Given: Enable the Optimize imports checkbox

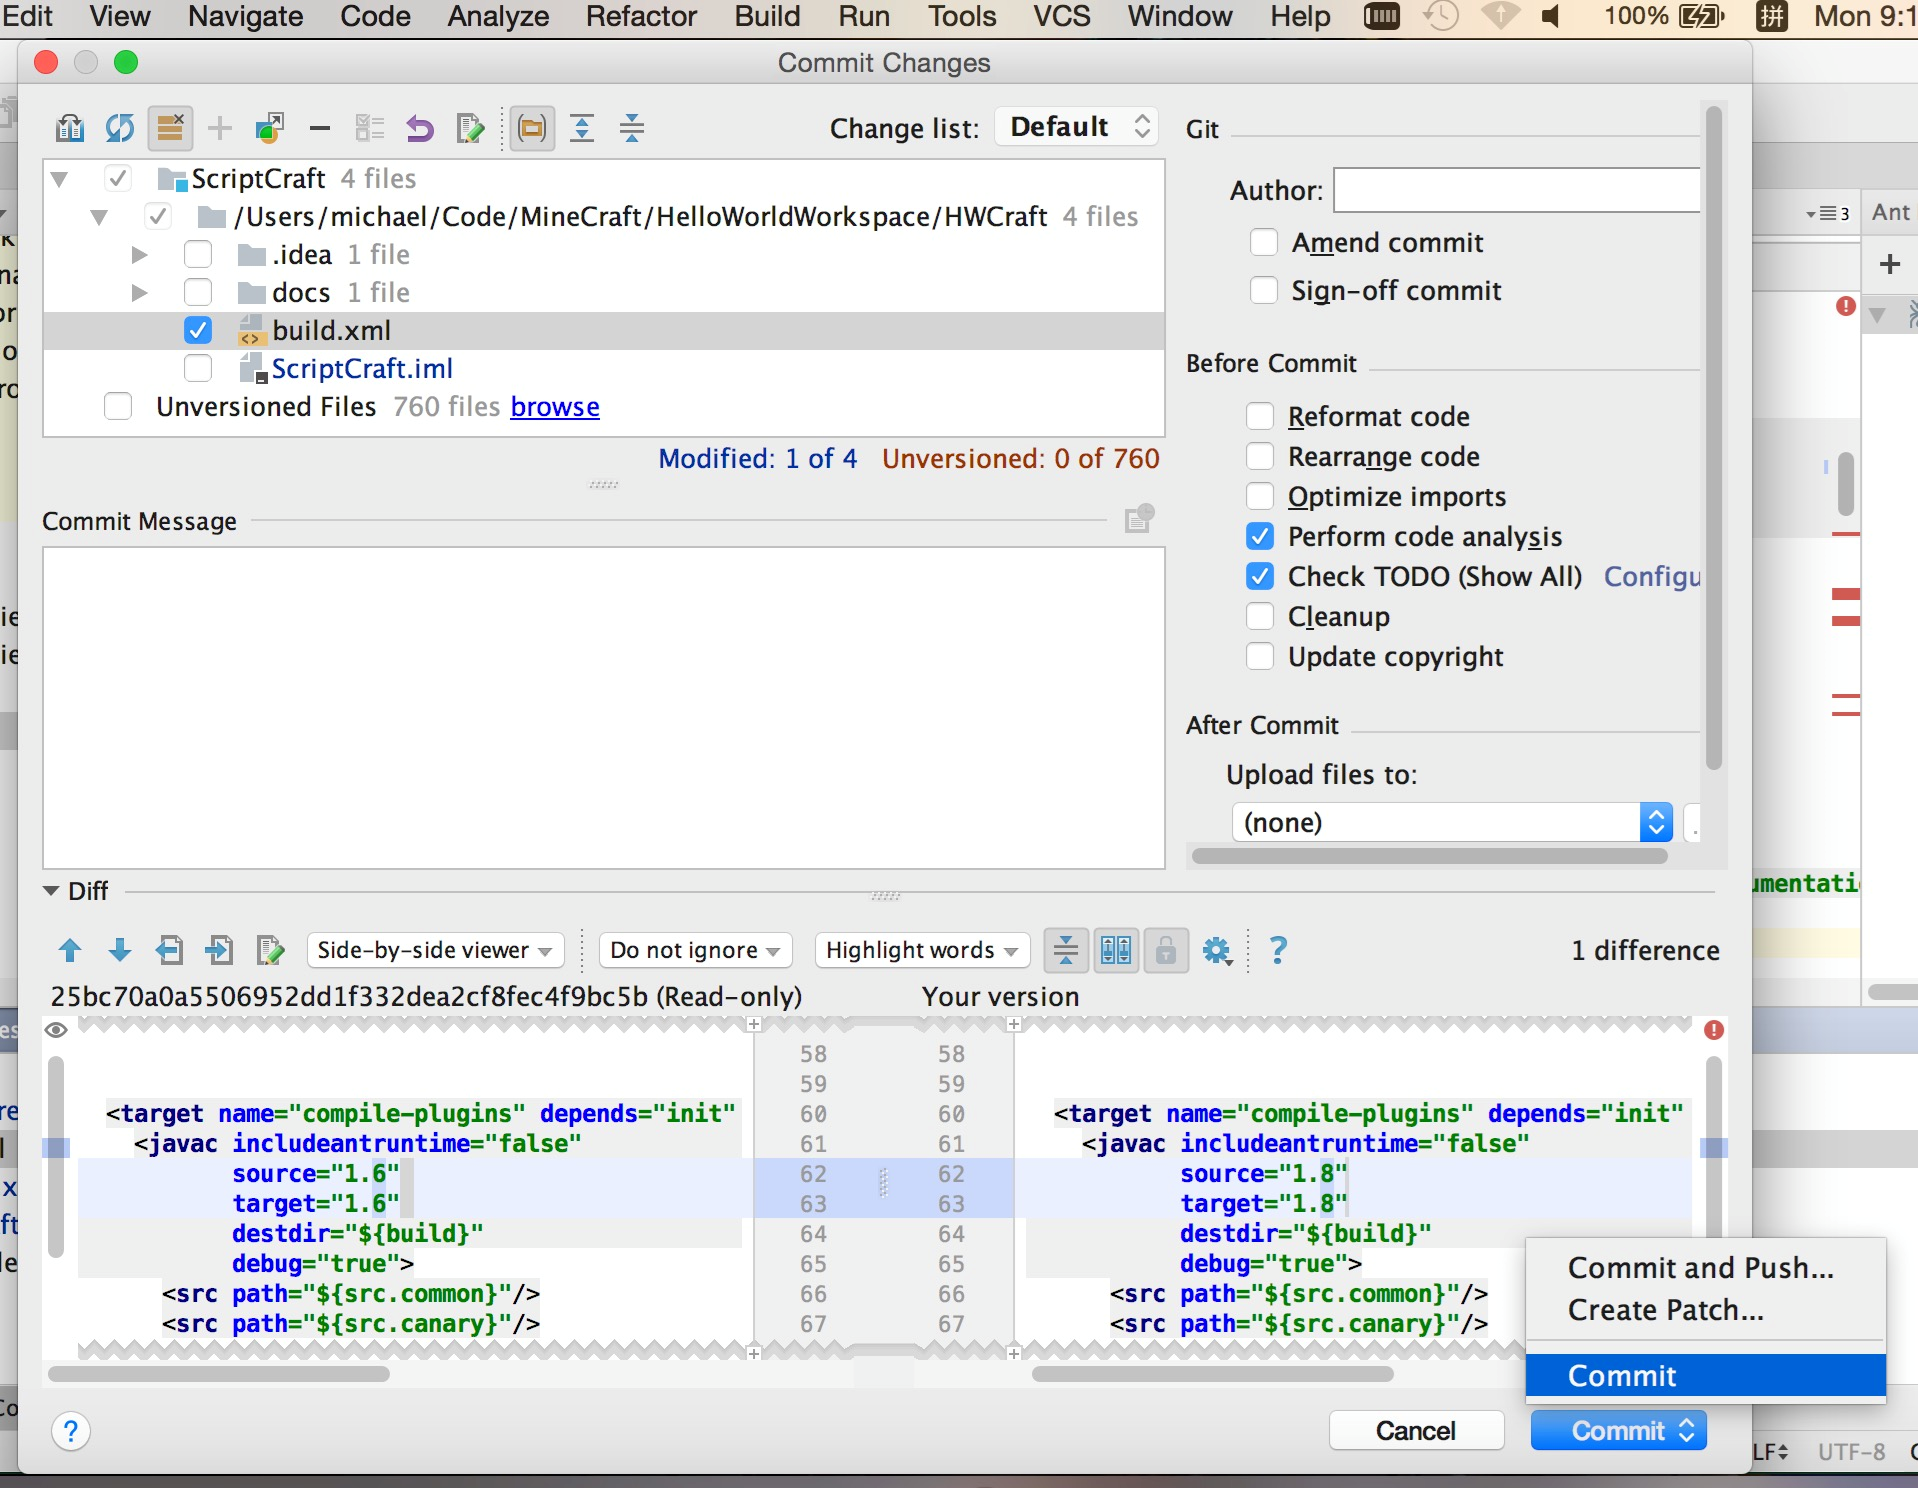Looking at the screenshot, I should (x=1260, y=496).
